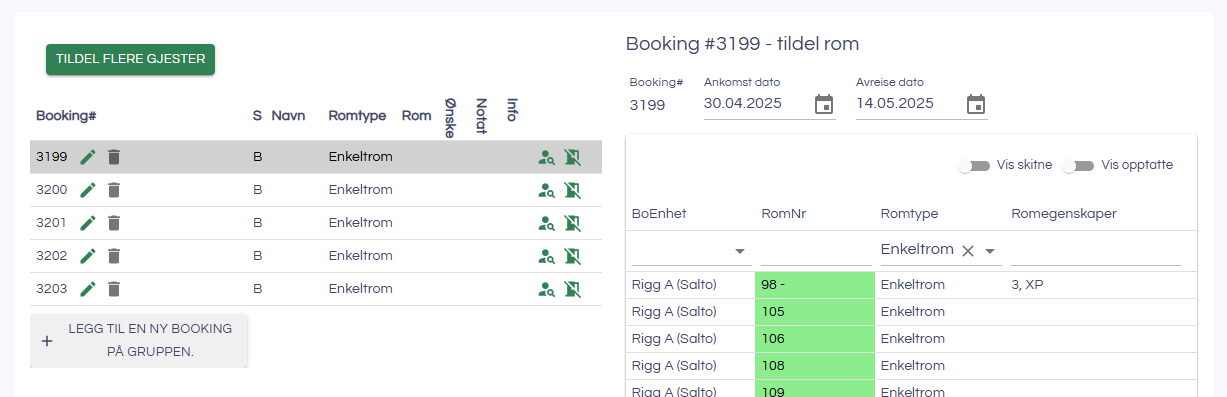Expand the BoEnhet filter dropdown

[x=740, y=251]
